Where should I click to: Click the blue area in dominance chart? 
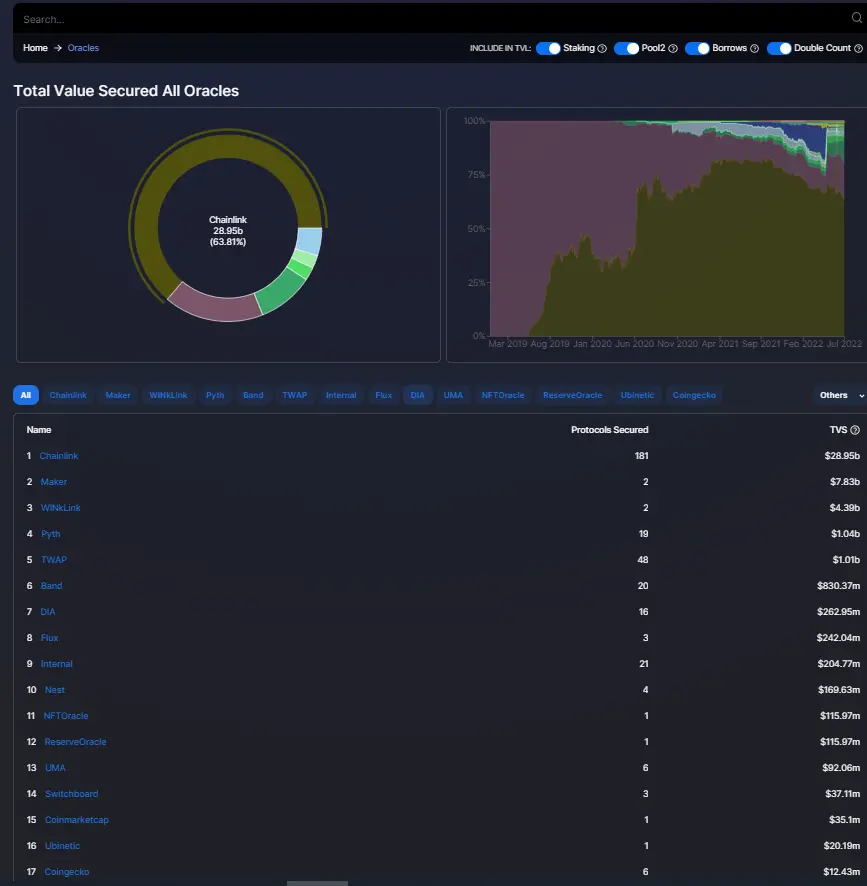[811, 136]
